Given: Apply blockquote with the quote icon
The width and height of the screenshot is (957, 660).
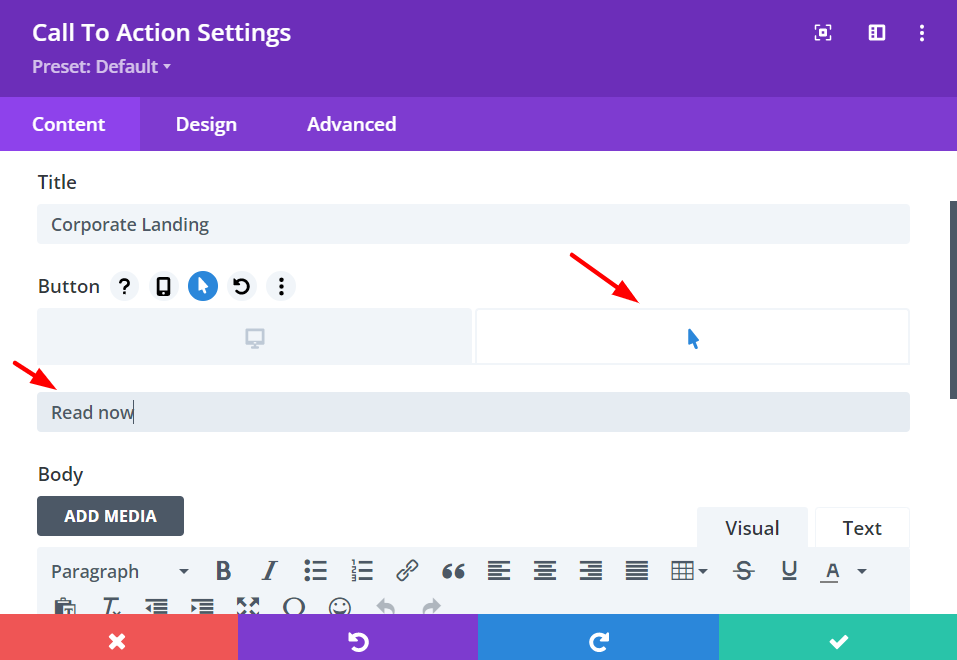Looking at the screenshot, I should tap(453, 571).
